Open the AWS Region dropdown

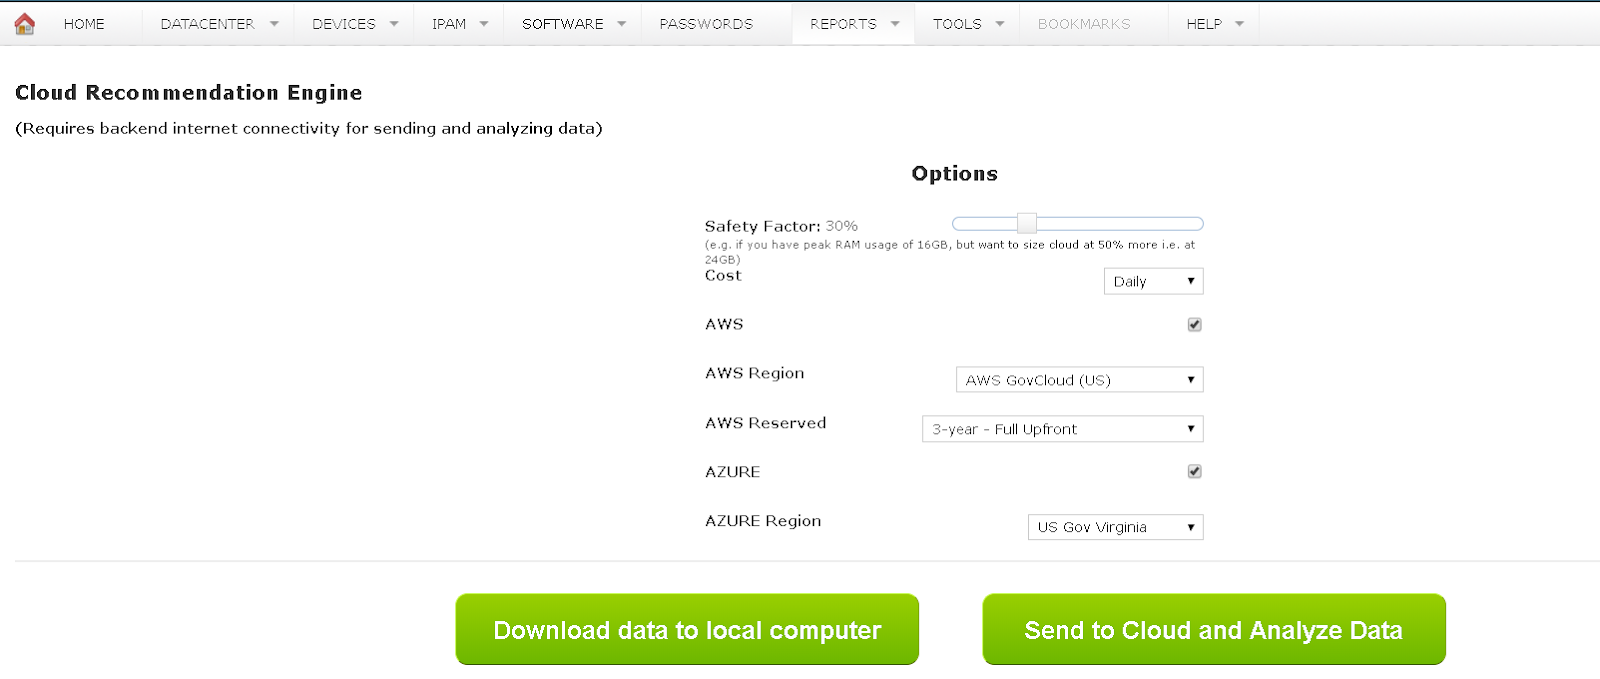pyautogui.click(x=1079, y=380)
